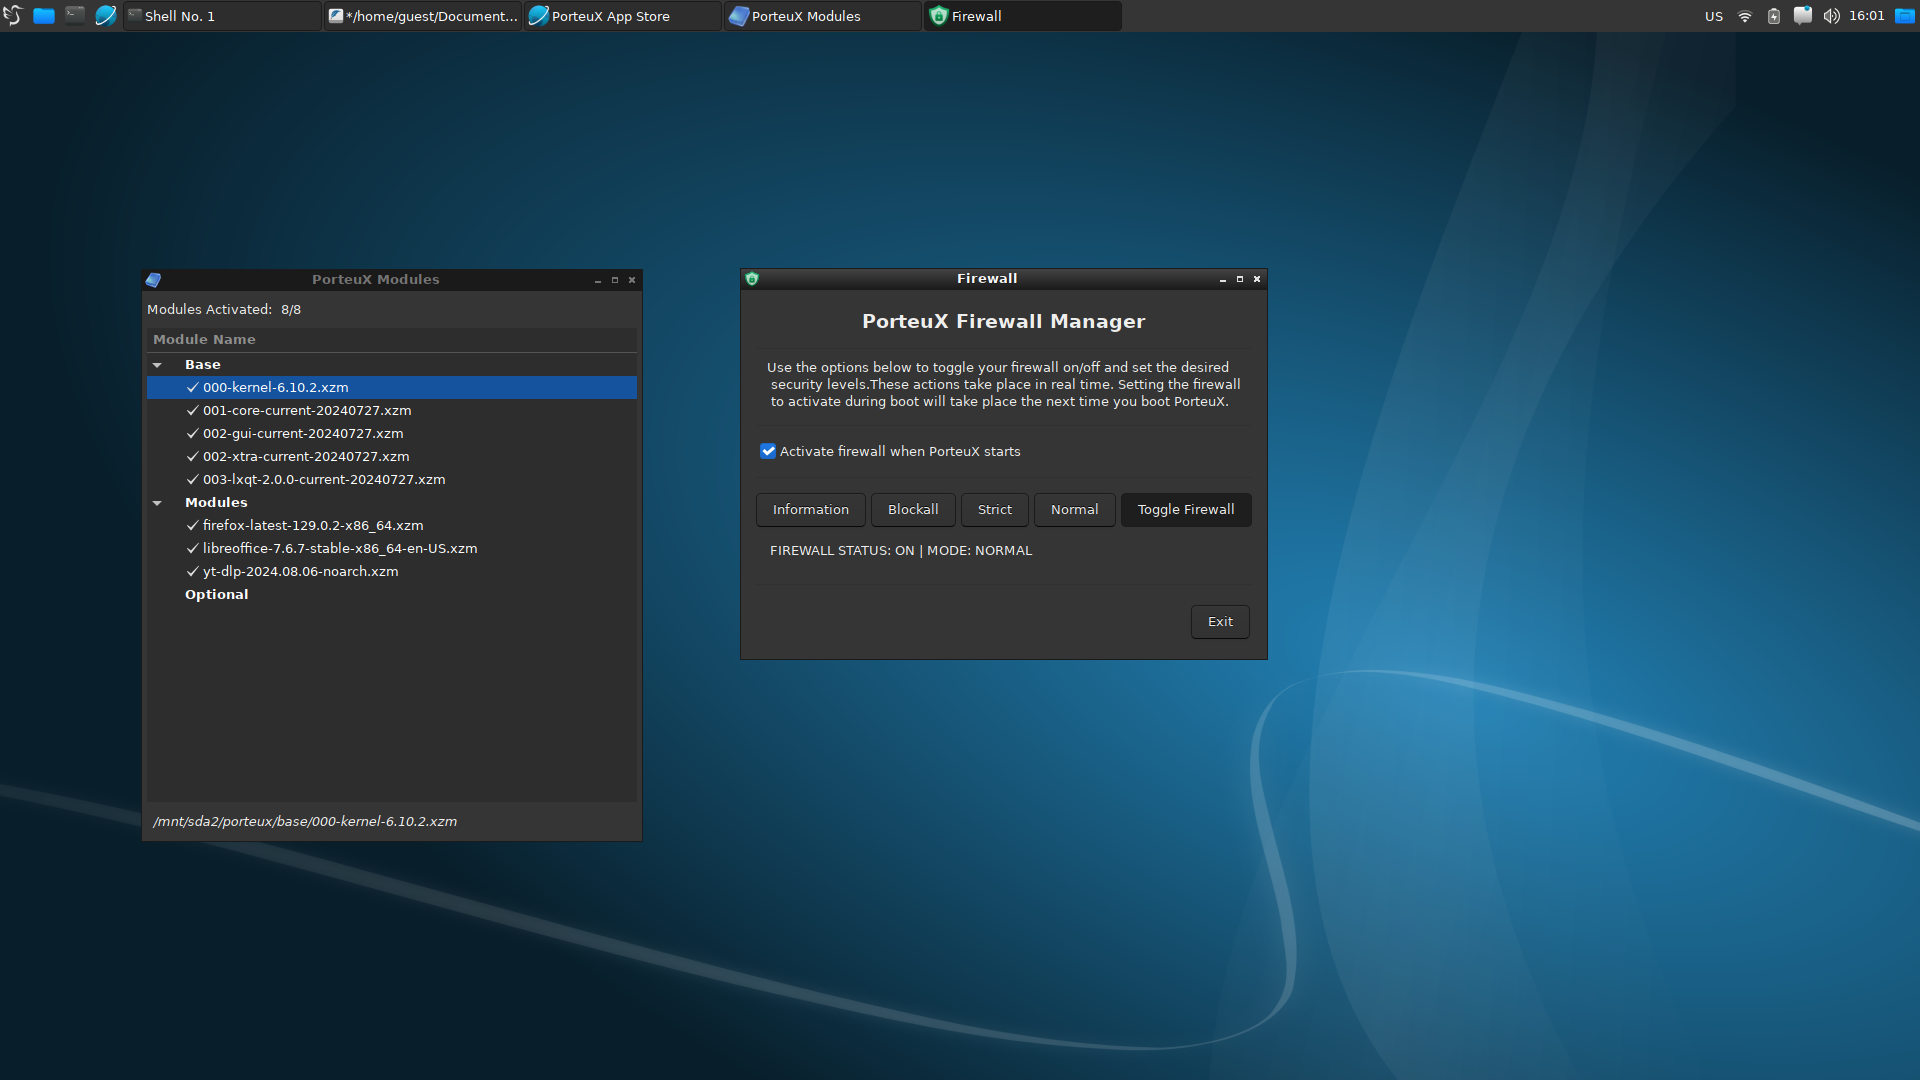The height and width of the screenshot is (1080, 1920).
Task: Uncheck Activate firewall when PorteuX starts
Action: click(x=768, y=451)
